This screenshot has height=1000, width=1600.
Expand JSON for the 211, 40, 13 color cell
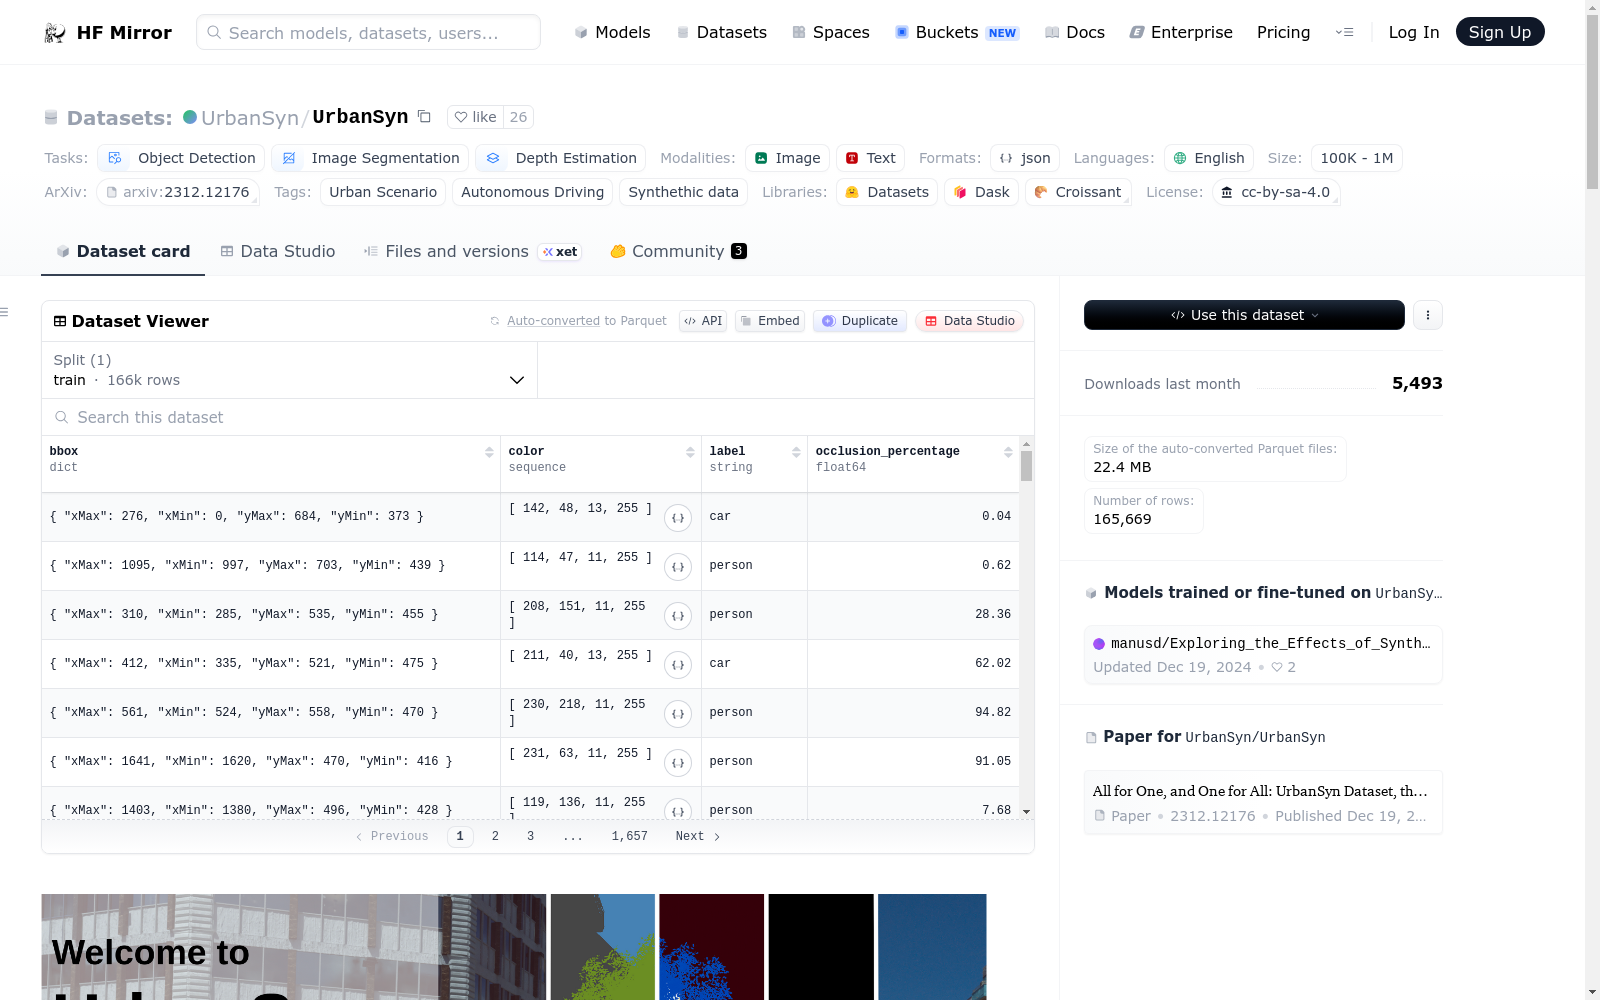pos(678,665)
